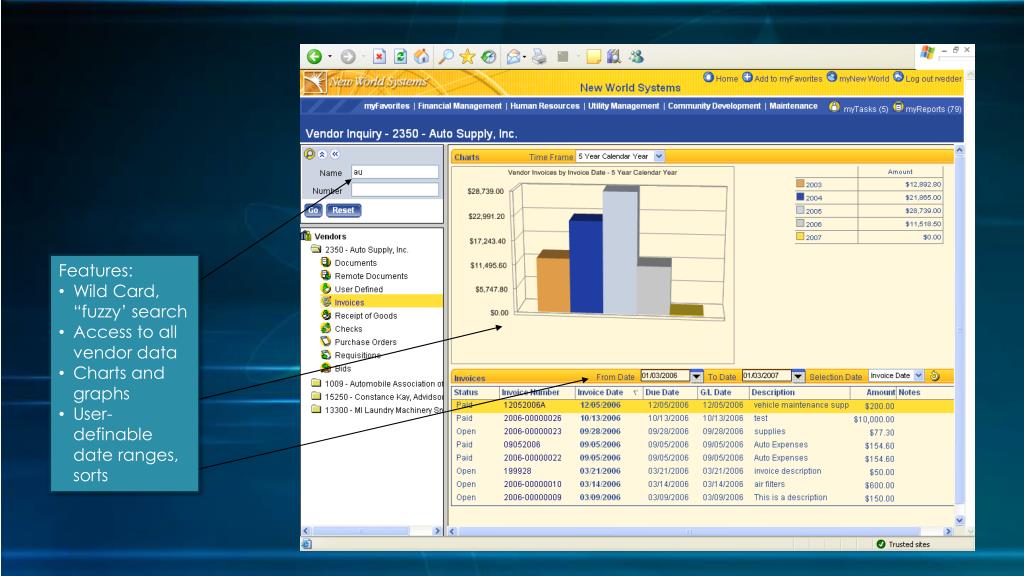Click the plus icon for Add to myFavorites
Viewport: 1024px width, 576px height.
click(x=747, y=77)
